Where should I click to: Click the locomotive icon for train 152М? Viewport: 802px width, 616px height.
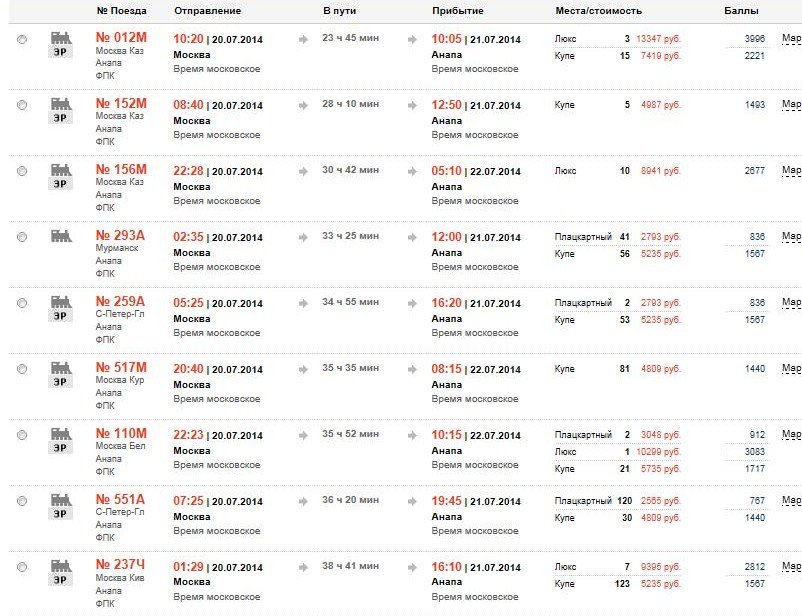coord(61,104)
